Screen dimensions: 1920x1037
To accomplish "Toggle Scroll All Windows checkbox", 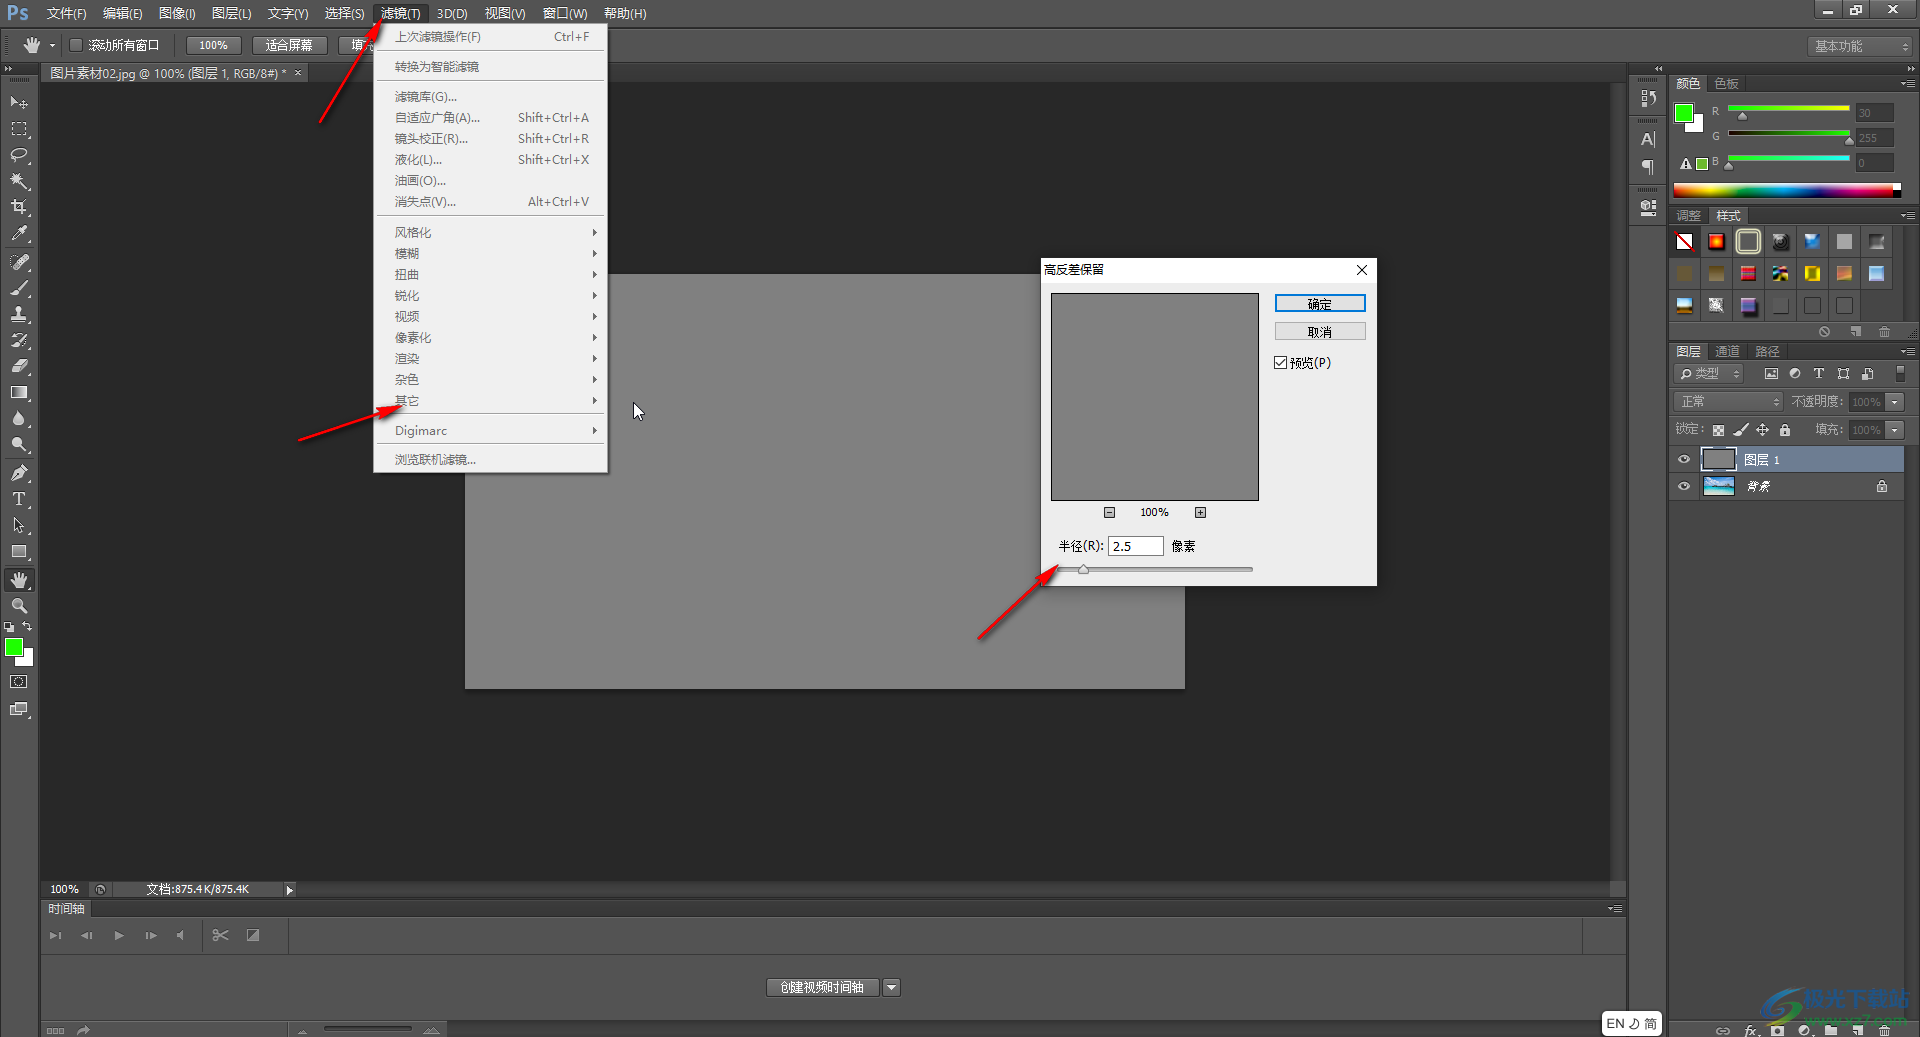I will tap(75, 45).
